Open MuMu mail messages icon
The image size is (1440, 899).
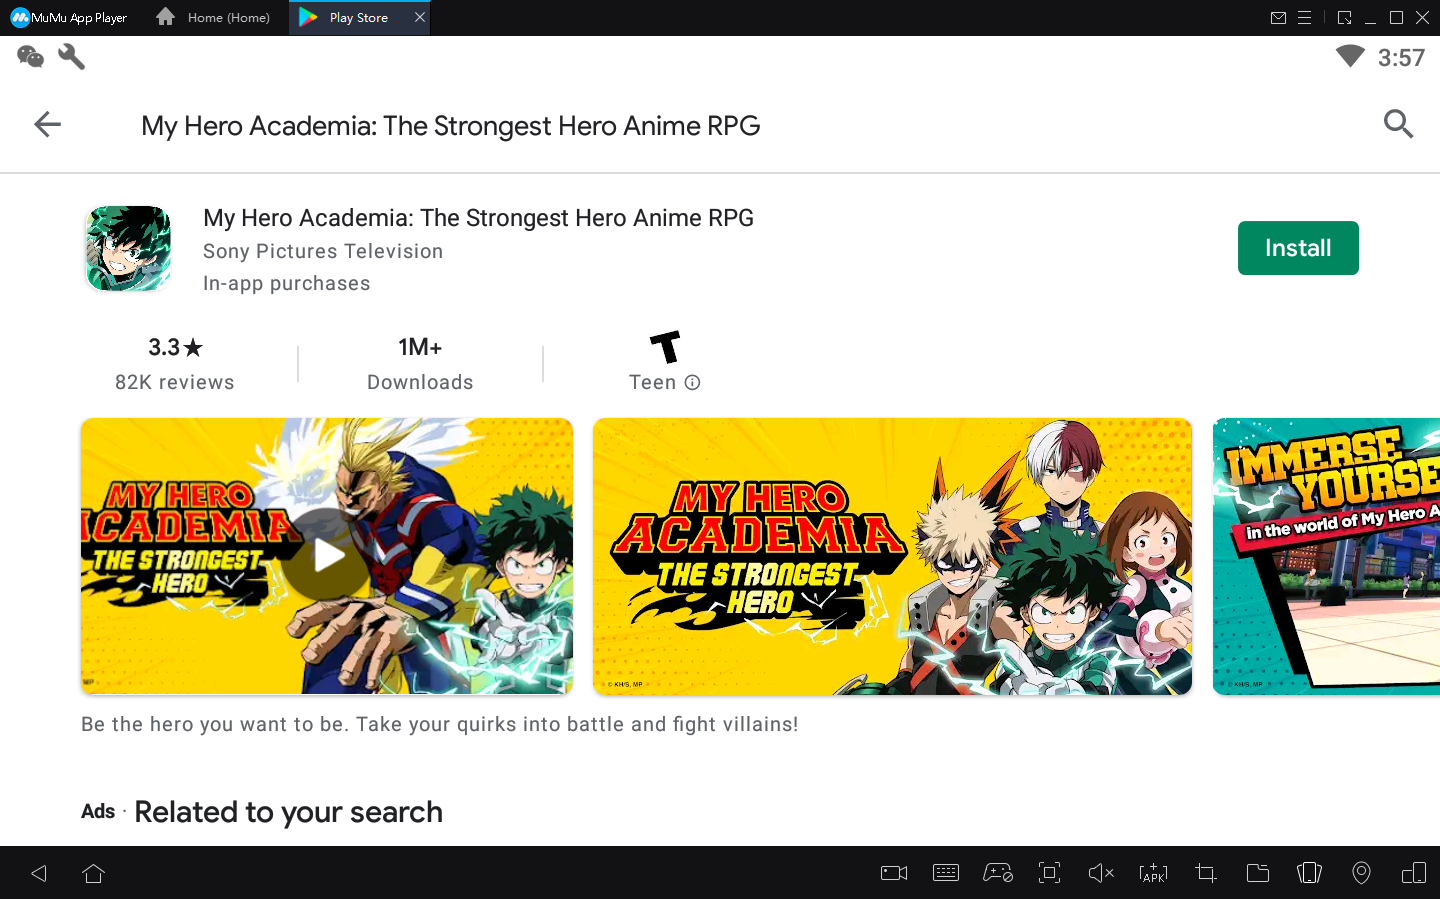point(1278,17)
